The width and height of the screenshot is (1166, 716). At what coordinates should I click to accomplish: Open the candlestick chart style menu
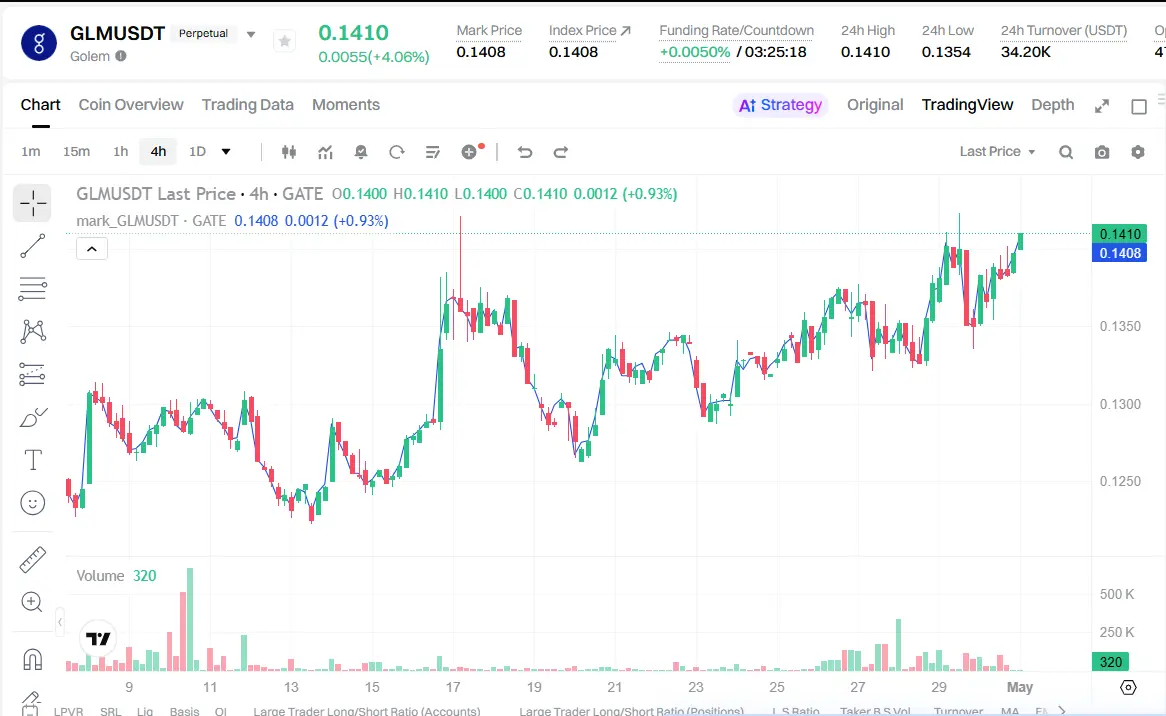click(x=289, y=152)
